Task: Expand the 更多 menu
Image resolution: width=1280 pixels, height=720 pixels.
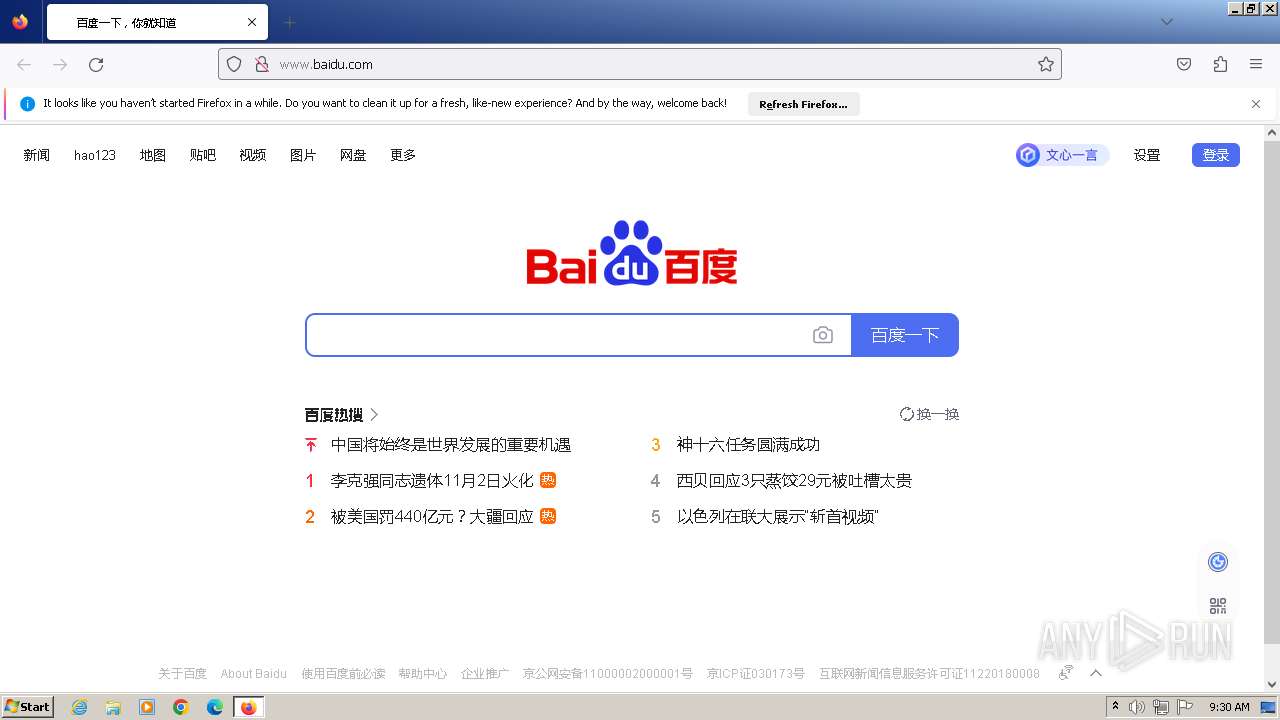Action: 403,155
